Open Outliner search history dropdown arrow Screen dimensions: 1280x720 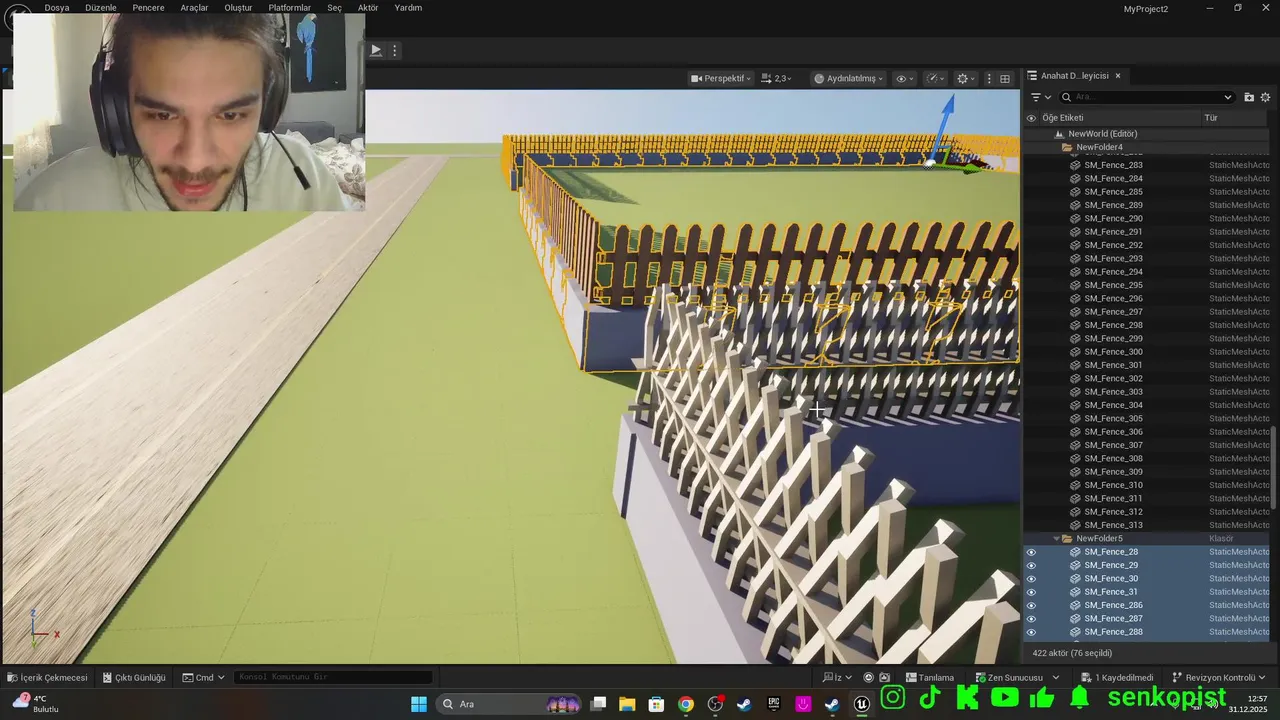click(1228, 97)
